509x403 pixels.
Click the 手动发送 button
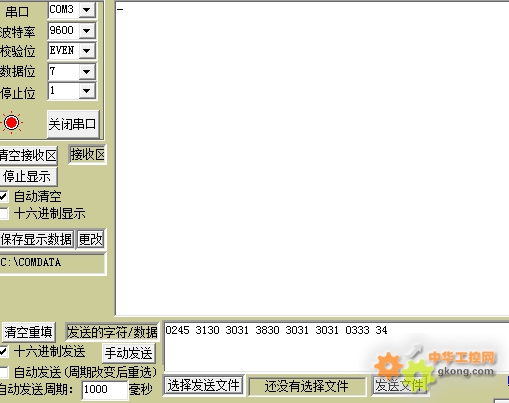tap(129, 353)
